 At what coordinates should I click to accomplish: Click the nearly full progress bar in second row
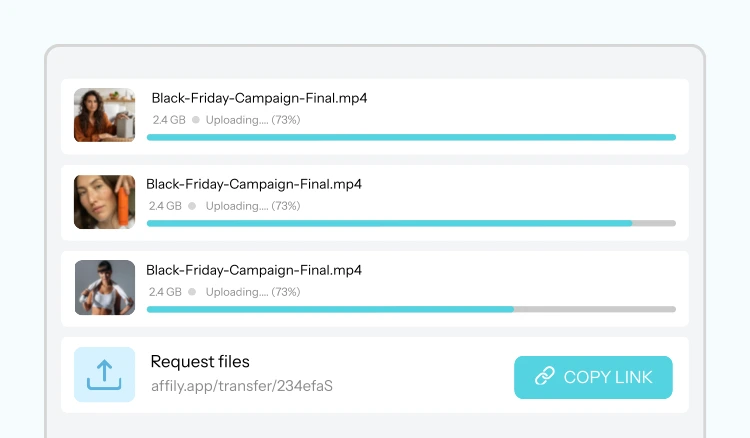[411, 223]
